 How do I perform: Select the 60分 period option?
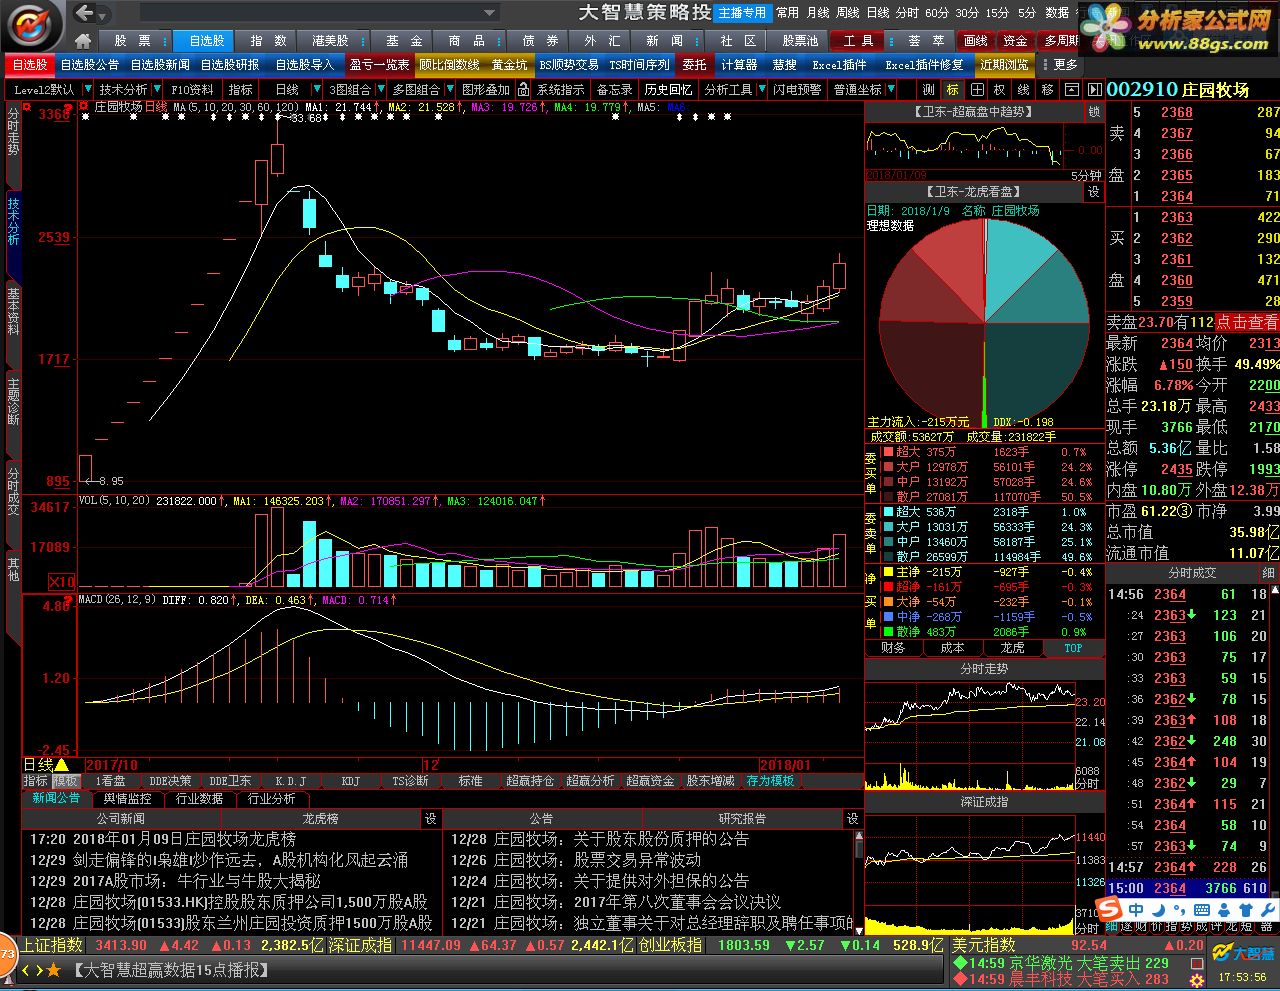pos(936,13)
